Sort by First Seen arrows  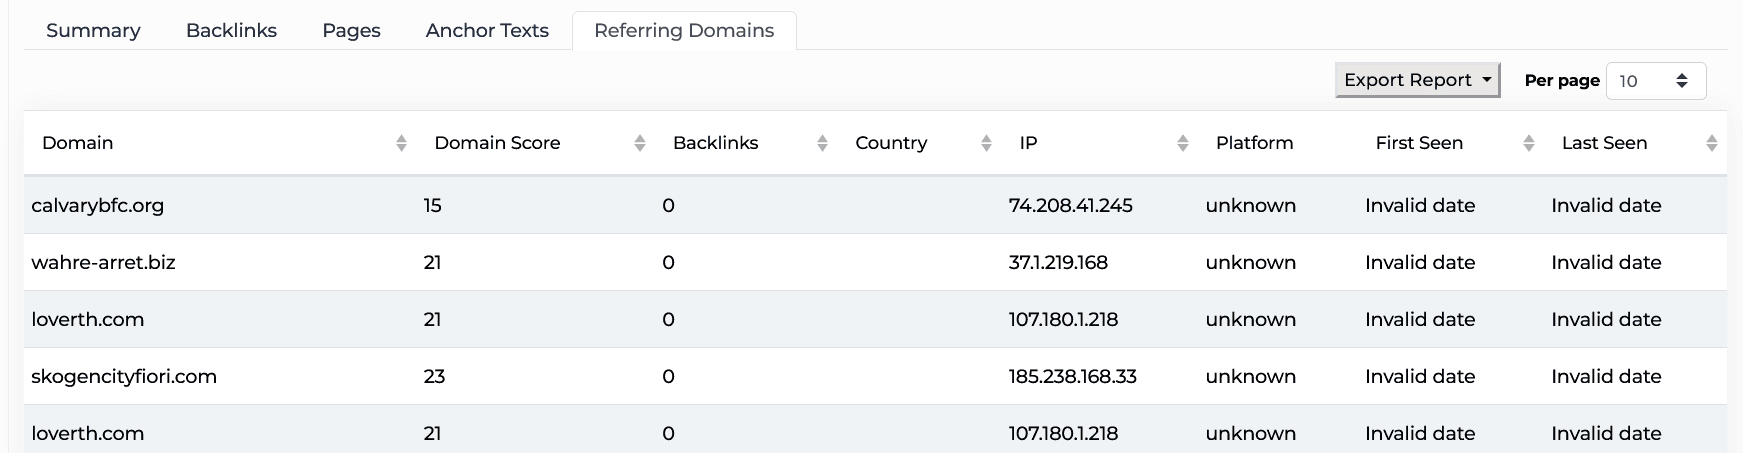[1529, 143]
